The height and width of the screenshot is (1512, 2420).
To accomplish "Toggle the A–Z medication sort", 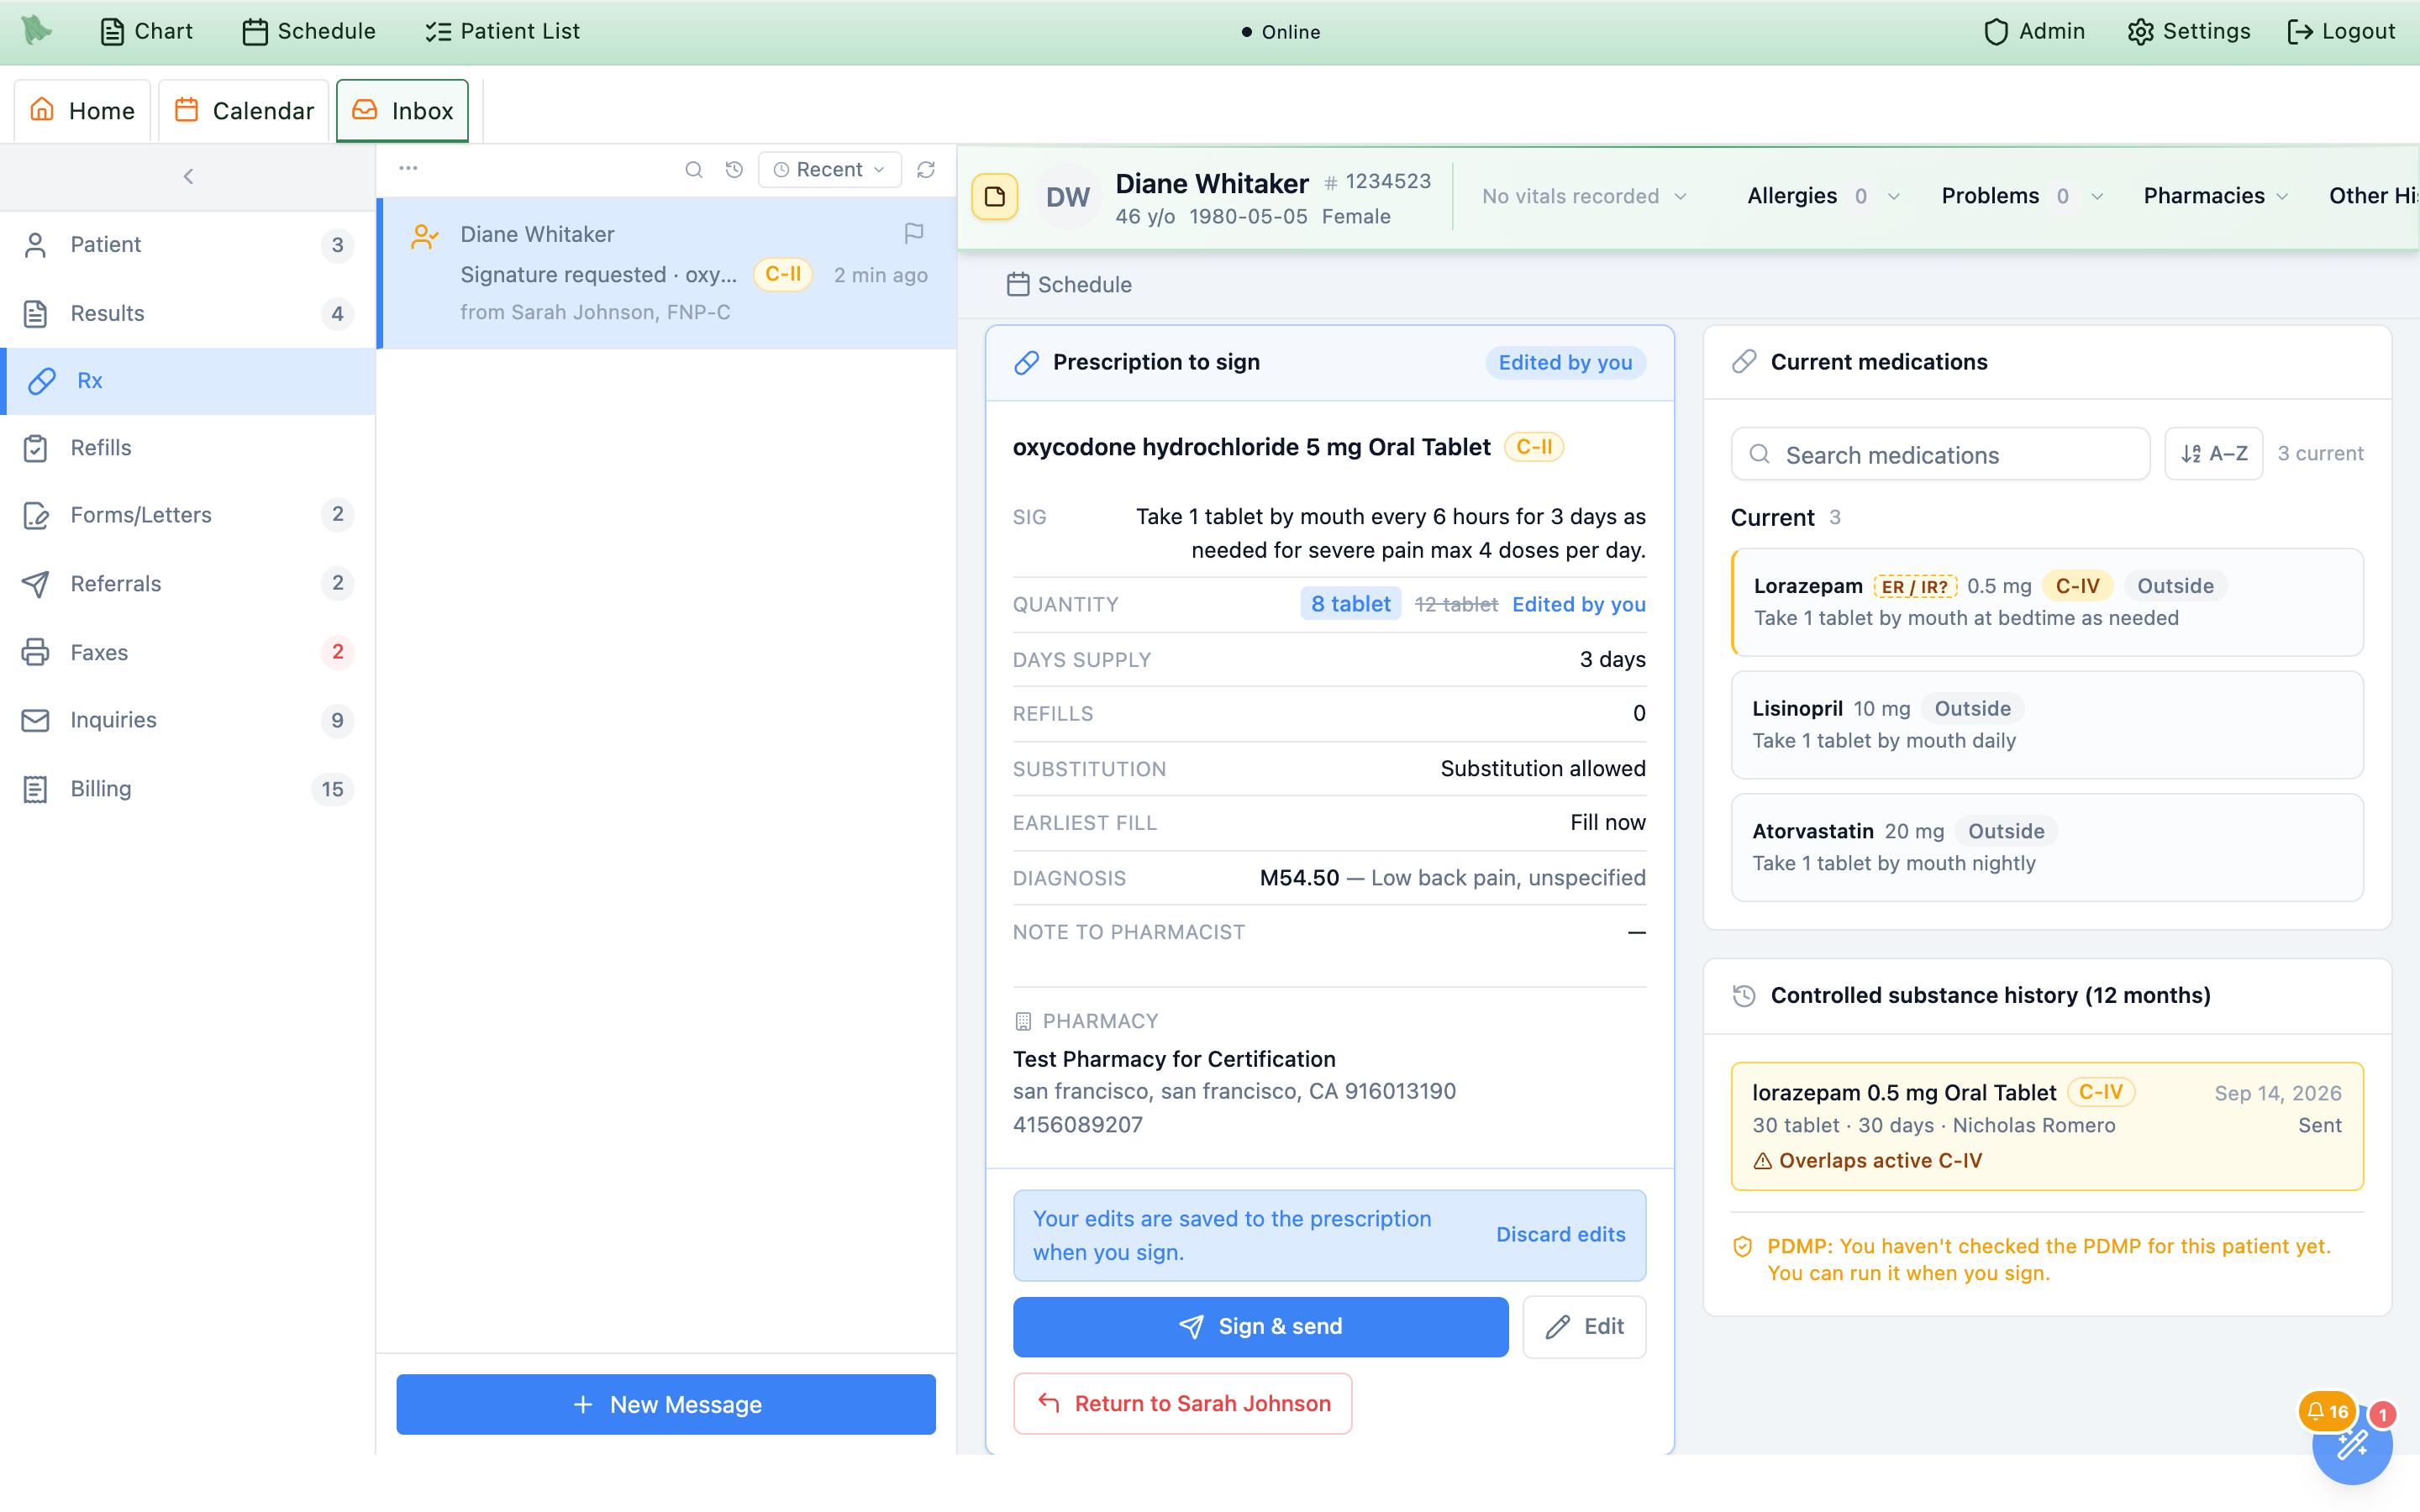I will (2213, 454).
